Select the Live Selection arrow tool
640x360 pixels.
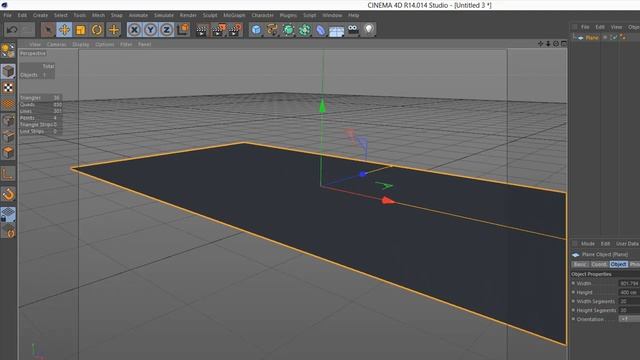48,30
